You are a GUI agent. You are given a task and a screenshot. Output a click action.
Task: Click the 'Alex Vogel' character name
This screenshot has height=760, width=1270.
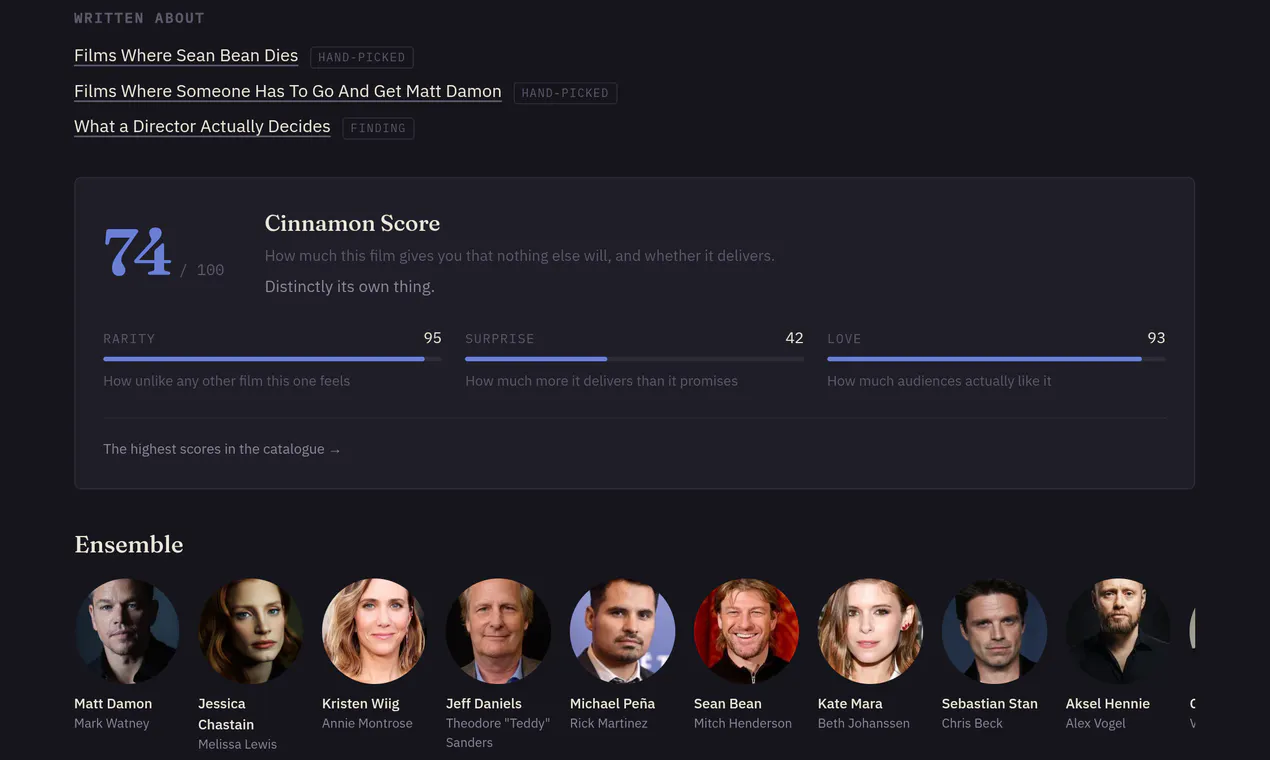click(1096, 723)
